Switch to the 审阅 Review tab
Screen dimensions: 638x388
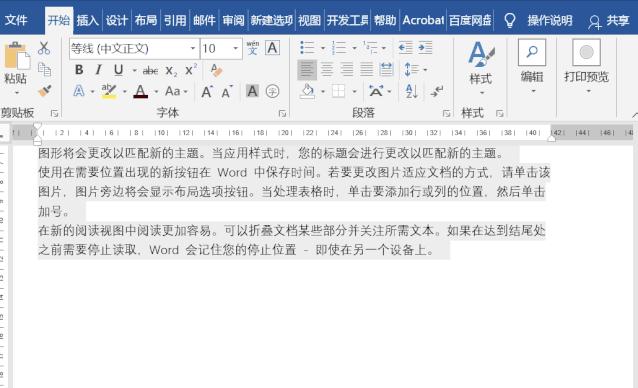[x=233, y=20]
